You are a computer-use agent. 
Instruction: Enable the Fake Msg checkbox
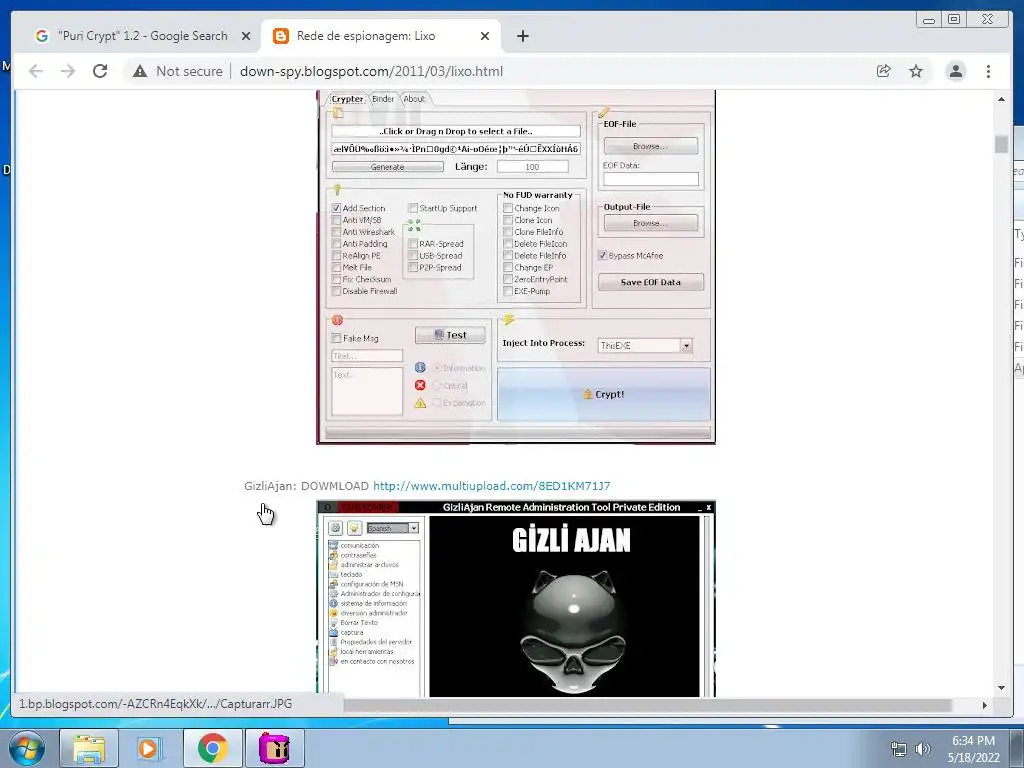(x=336, y=338)
